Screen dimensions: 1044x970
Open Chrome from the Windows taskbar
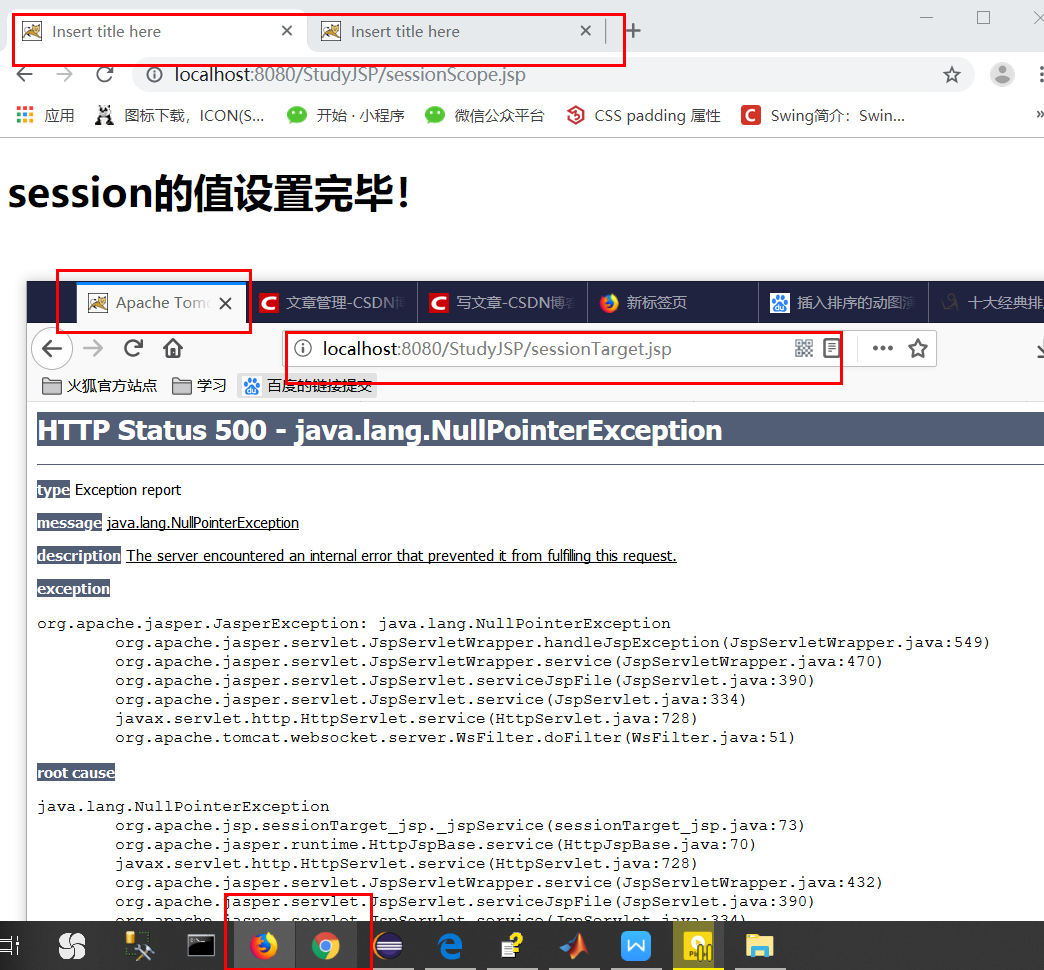pos(326,946)
